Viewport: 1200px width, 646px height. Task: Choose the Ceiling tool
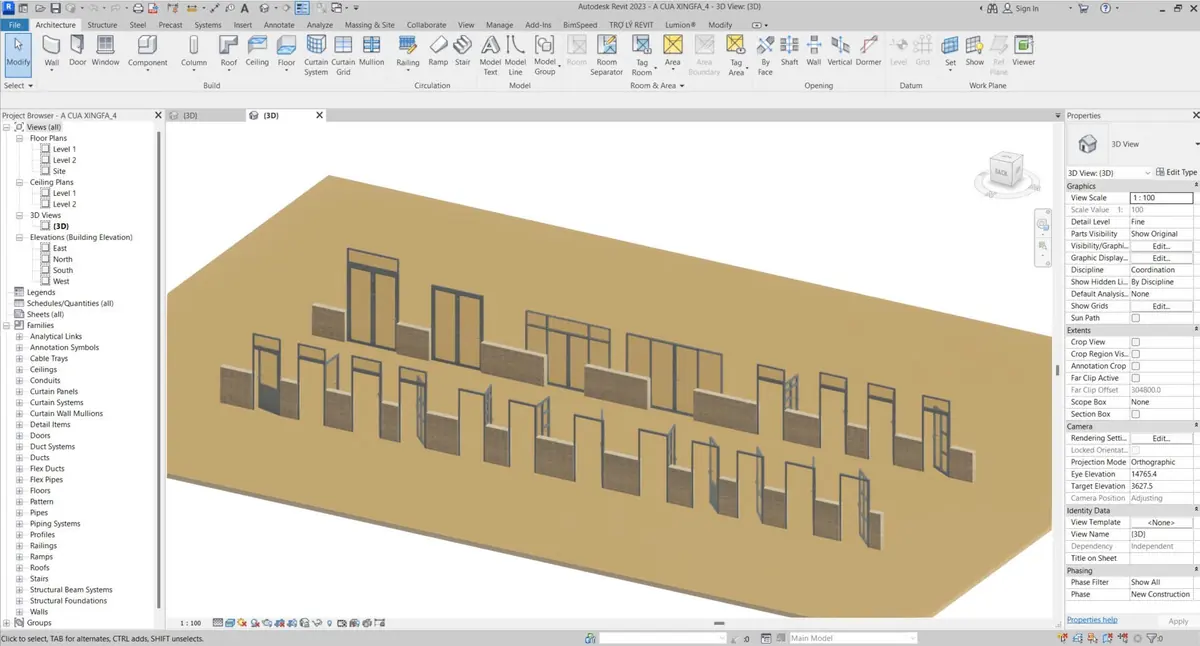(x=257, y=51)
